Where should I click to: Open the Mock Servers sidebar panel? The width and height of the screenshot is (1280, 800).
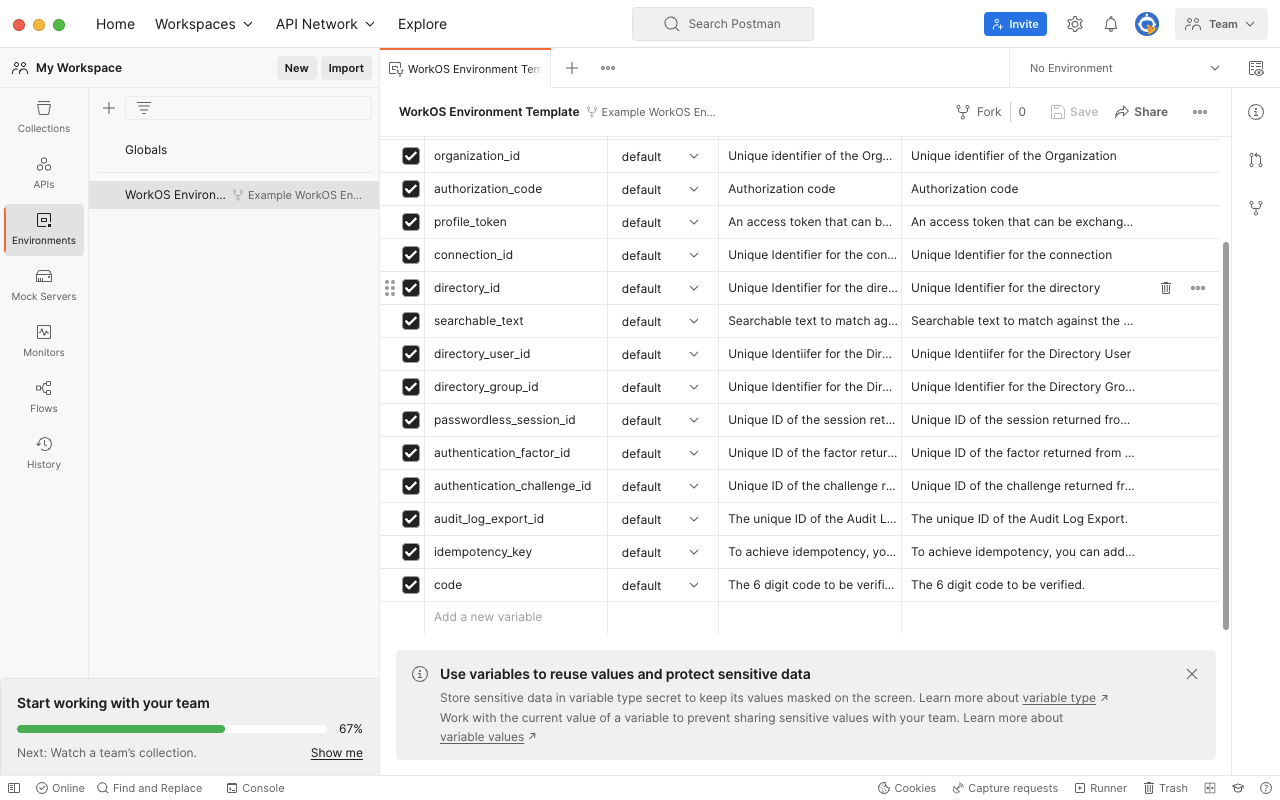44,285
